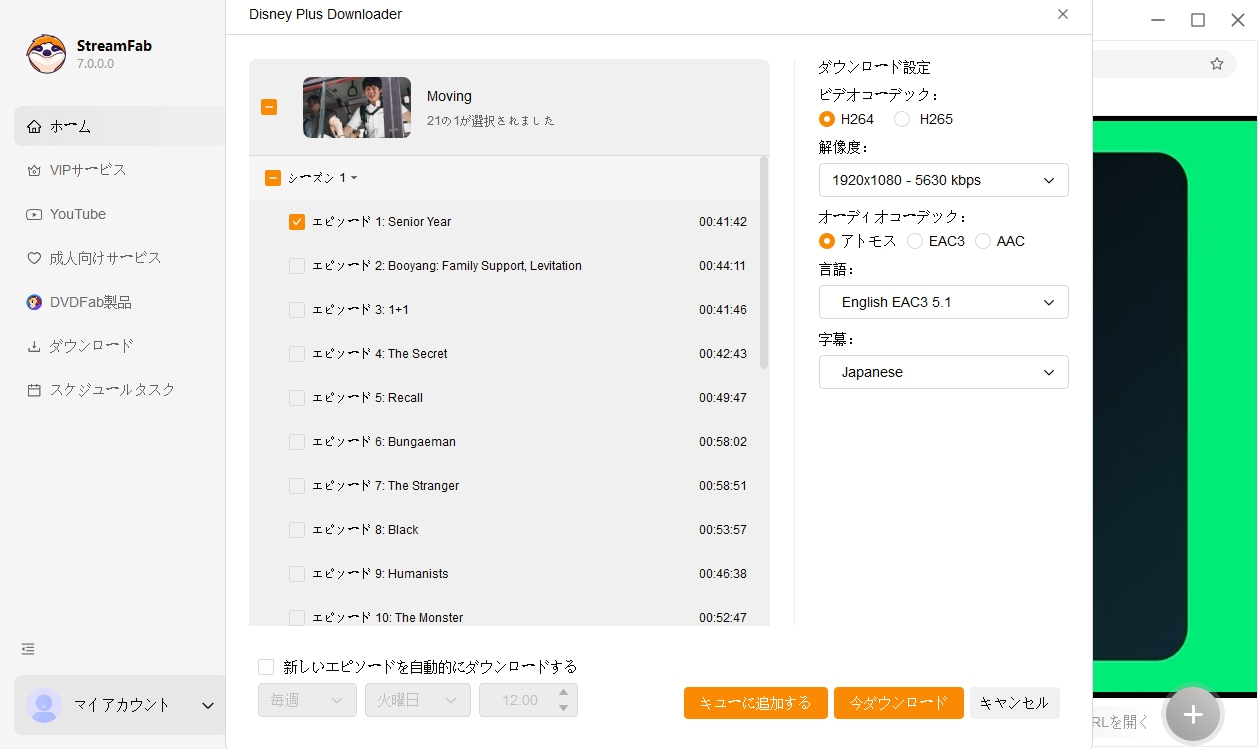Screen dimensions: 1258x749
Task: Open the resolution dropdown 1920x1080
Action: [943, 180]
